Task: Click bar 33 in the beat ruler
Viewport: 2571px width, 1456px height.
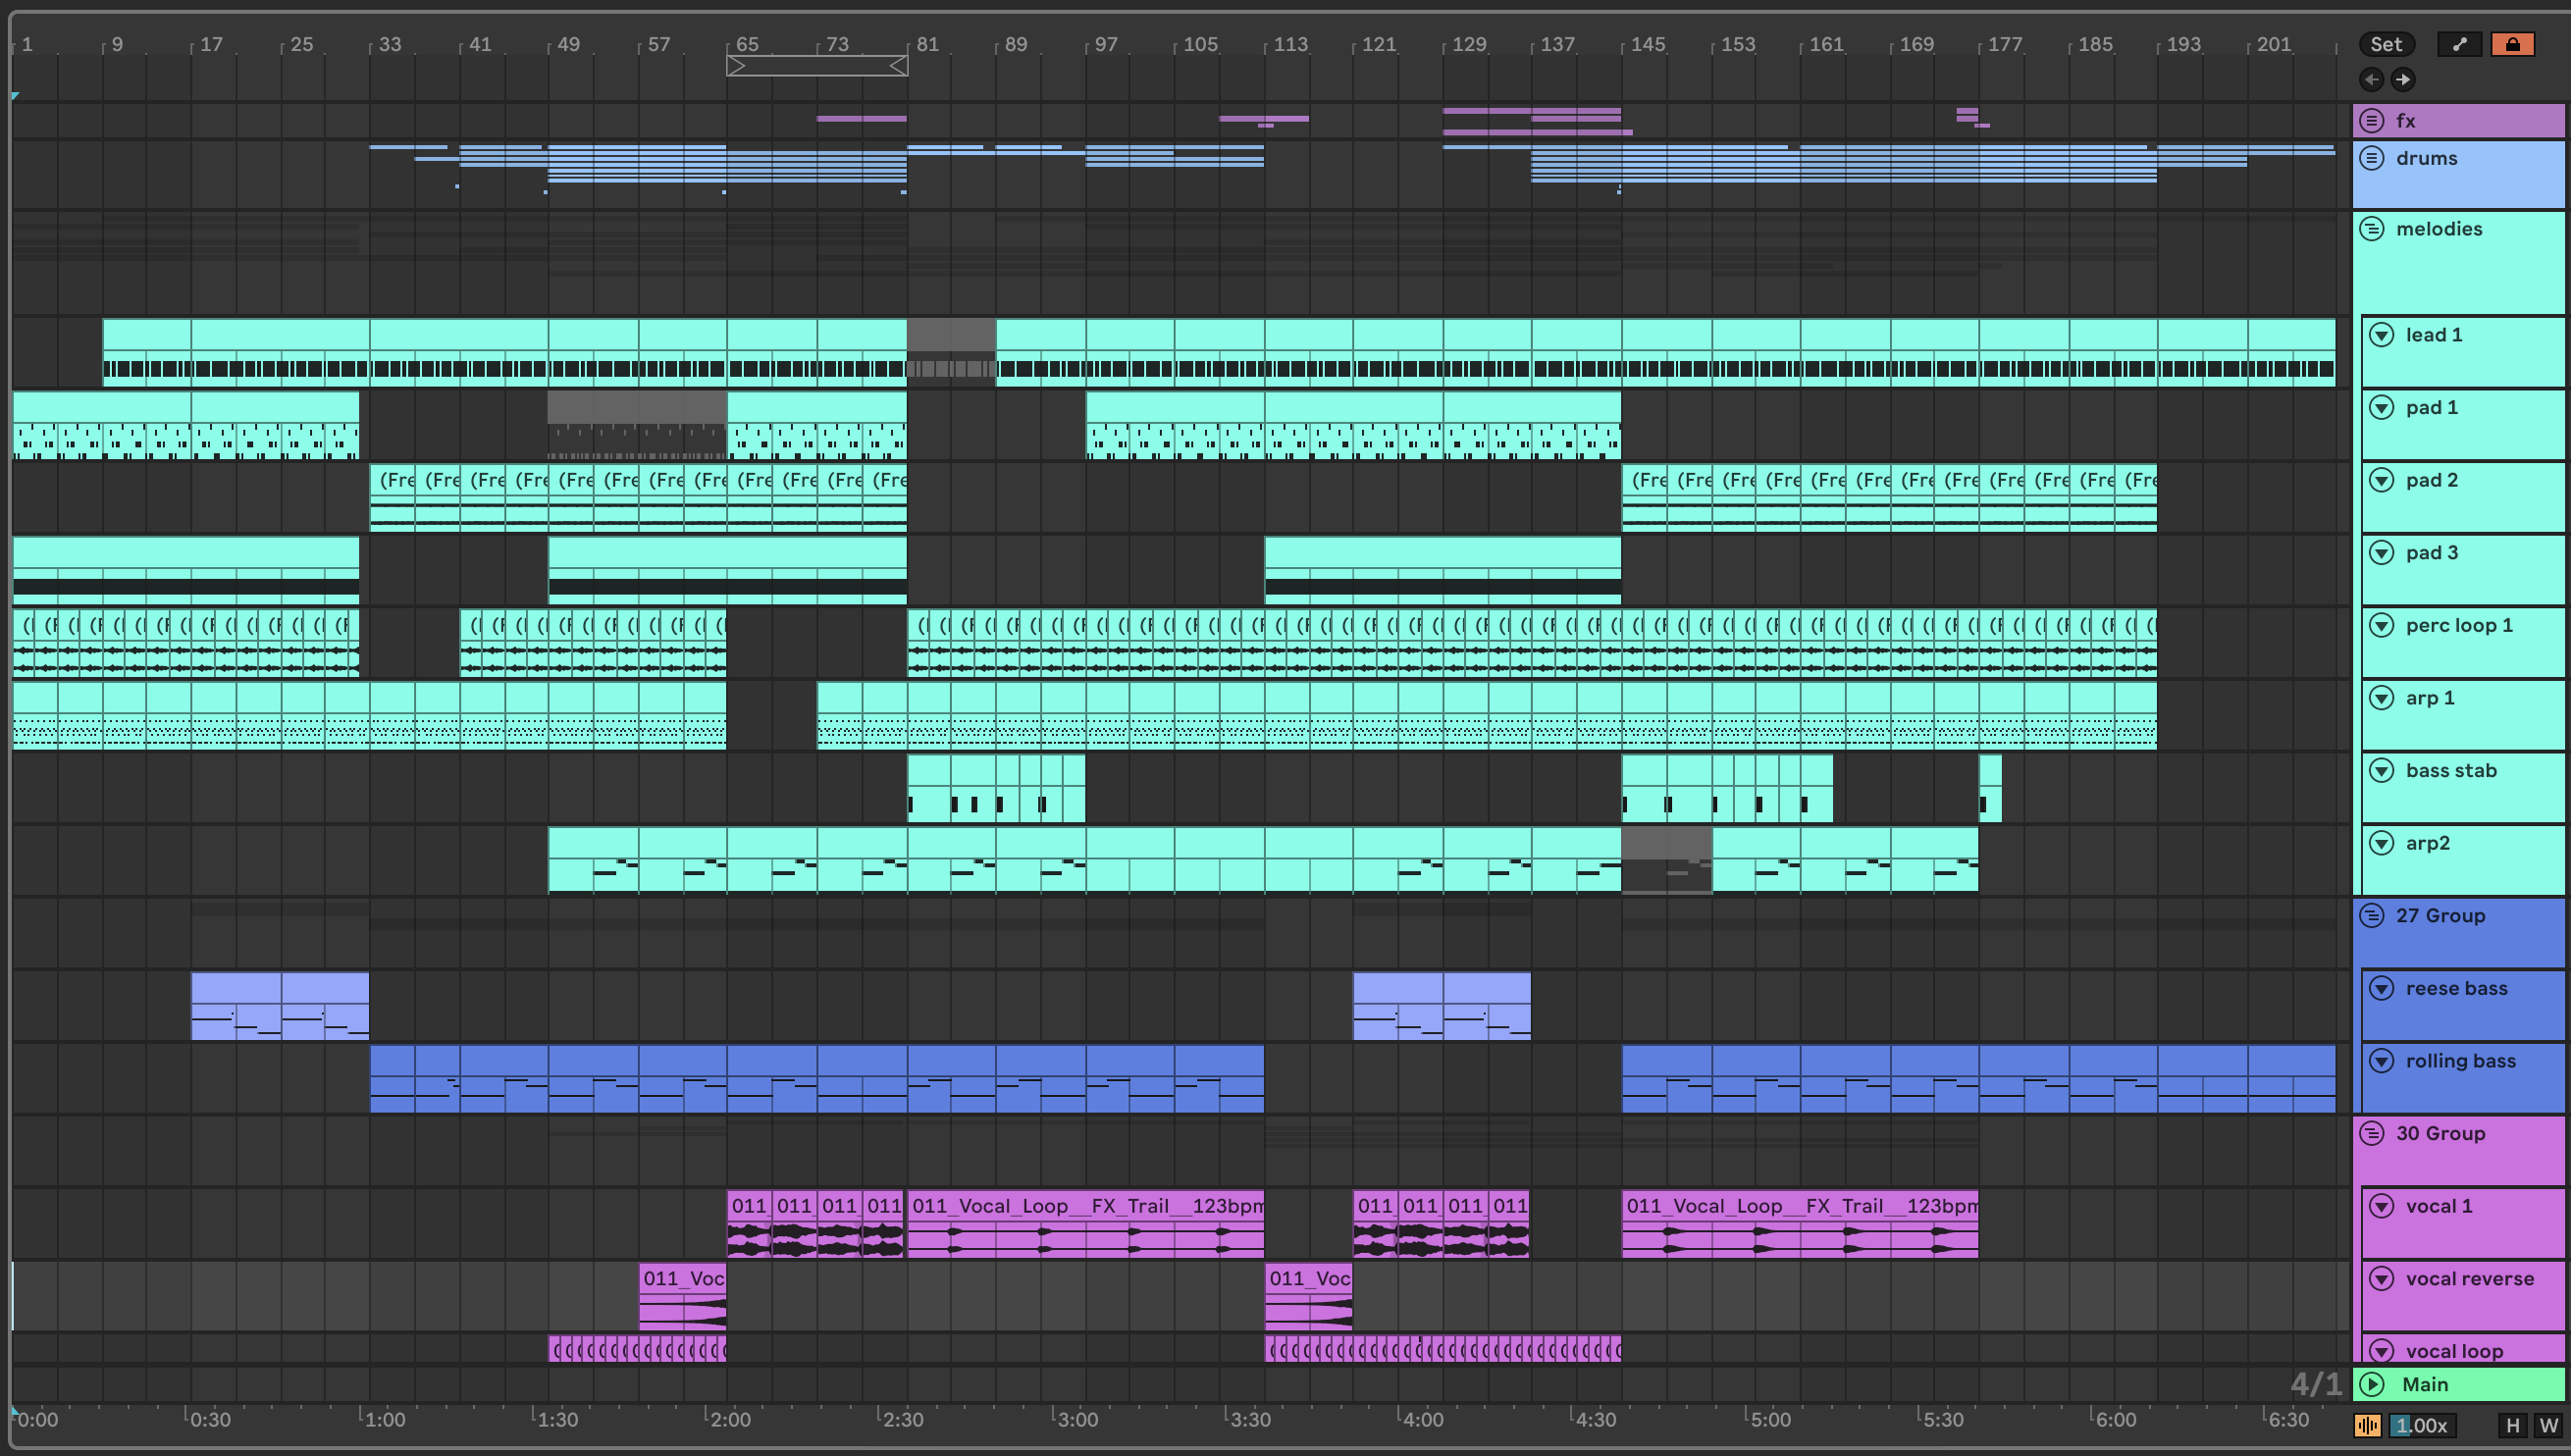Action: tap(389, 44)
